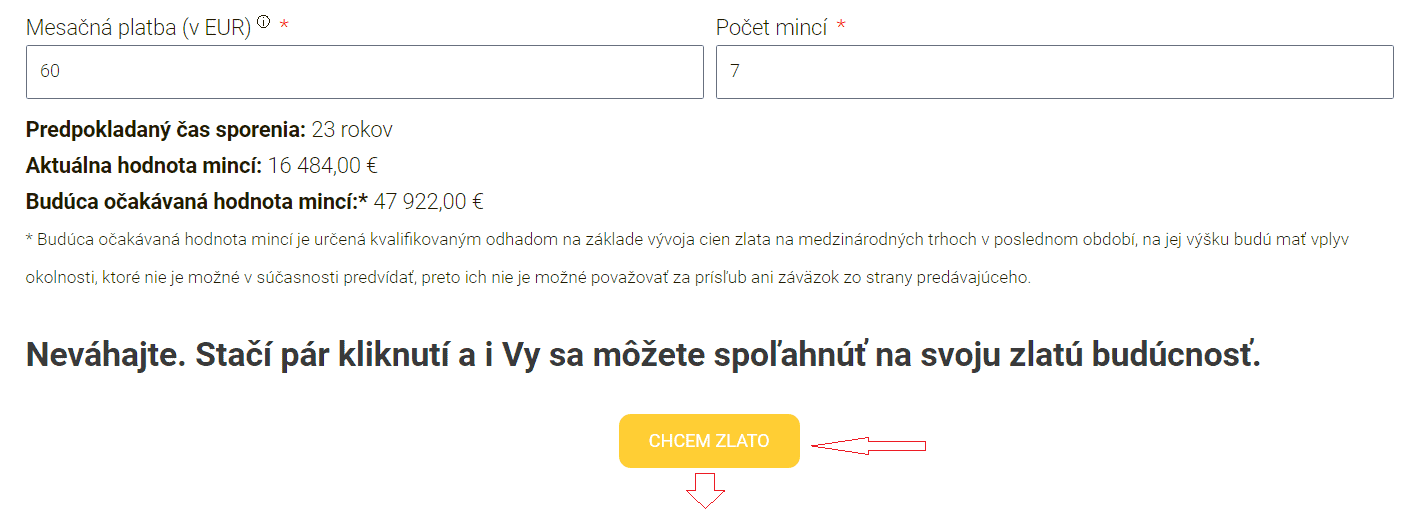Click the red asterisk after Počet mincí label

coord(841,26)
